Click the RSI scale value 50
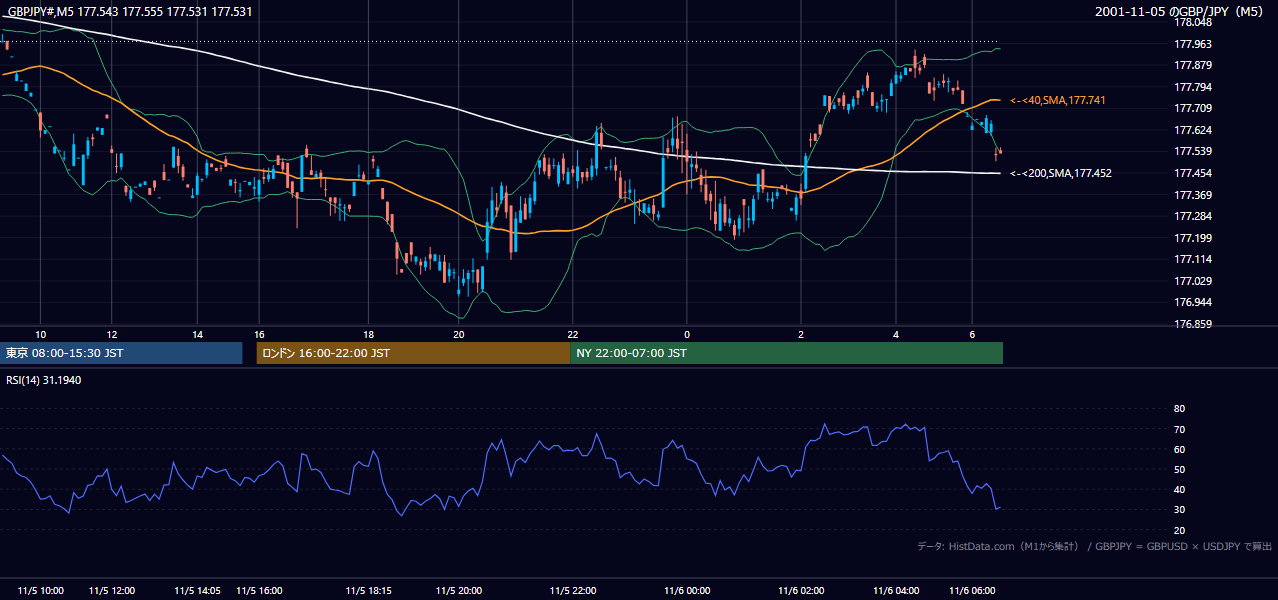The image size is (1278, 600). pyautogui.click(x=1179, y=470)
